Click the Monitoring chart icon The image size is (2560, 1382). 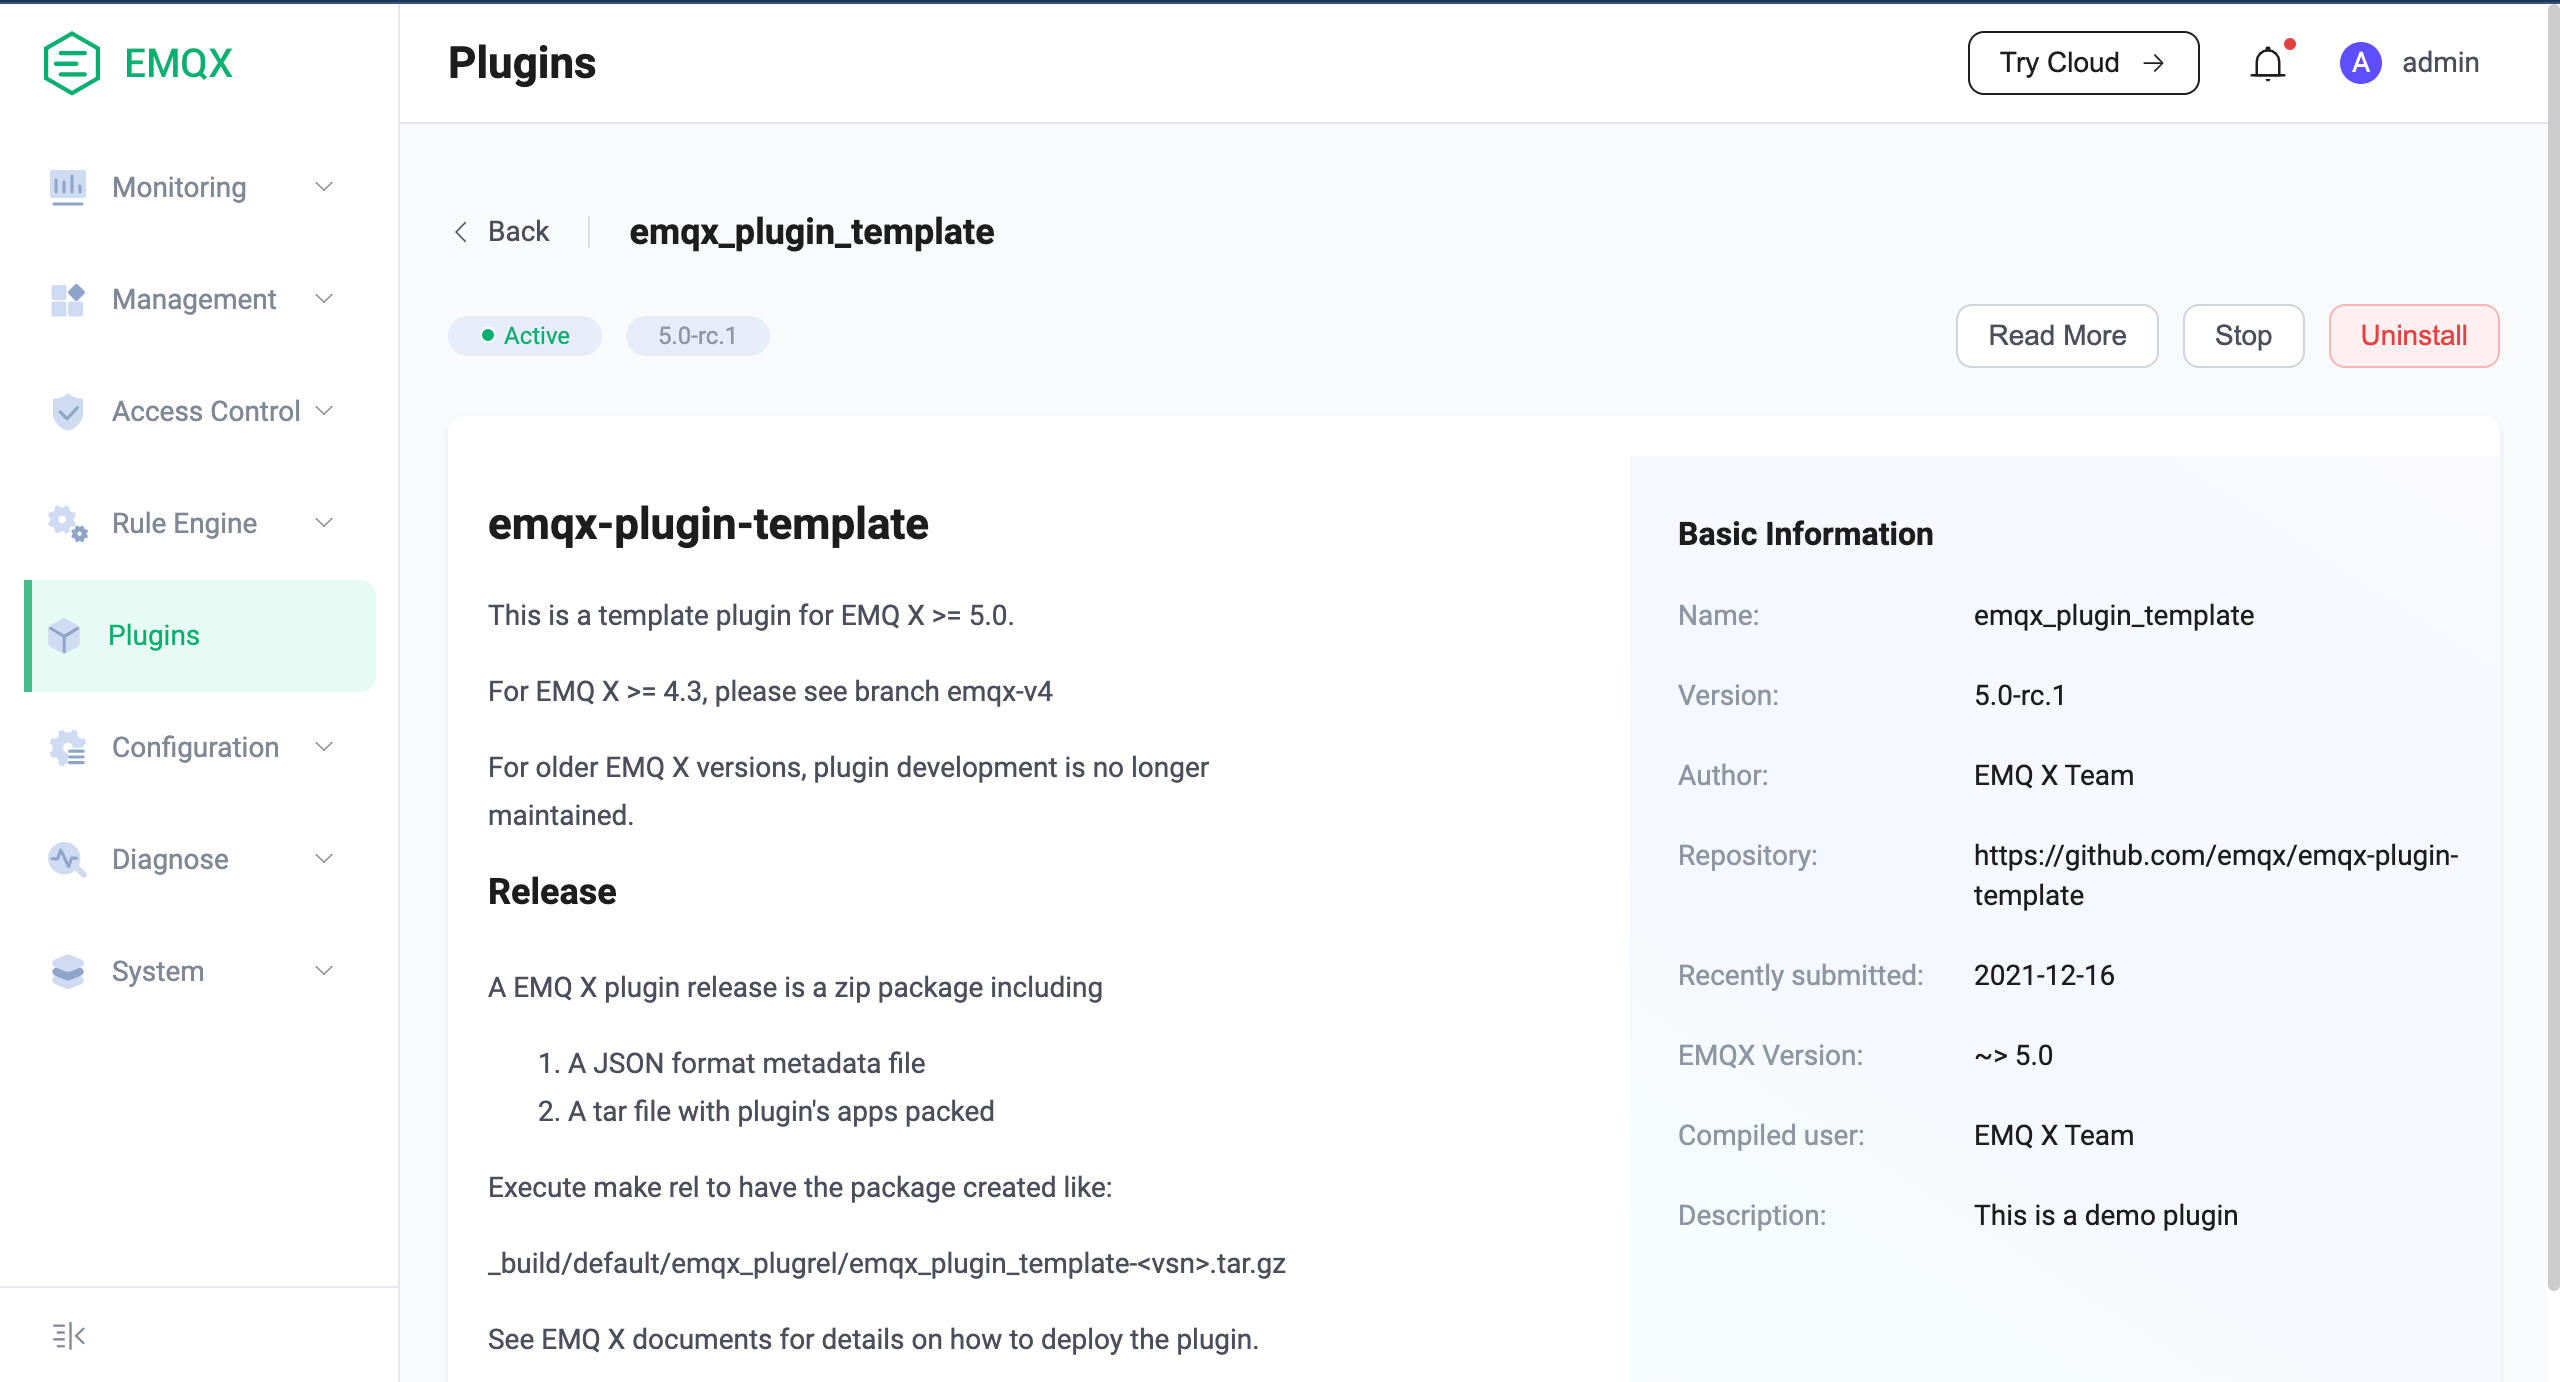pyautogui.click(x=67, y=187)
